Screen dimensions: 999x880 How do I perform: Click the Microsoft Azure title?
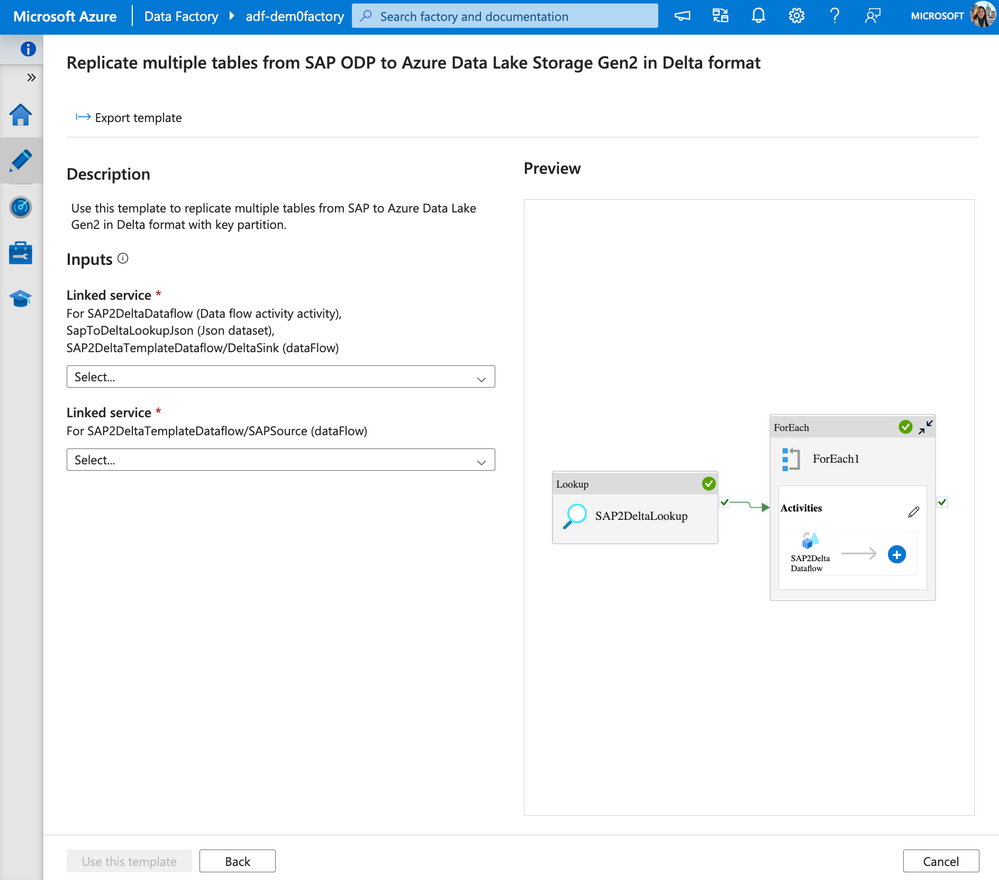tap(65, 17)
